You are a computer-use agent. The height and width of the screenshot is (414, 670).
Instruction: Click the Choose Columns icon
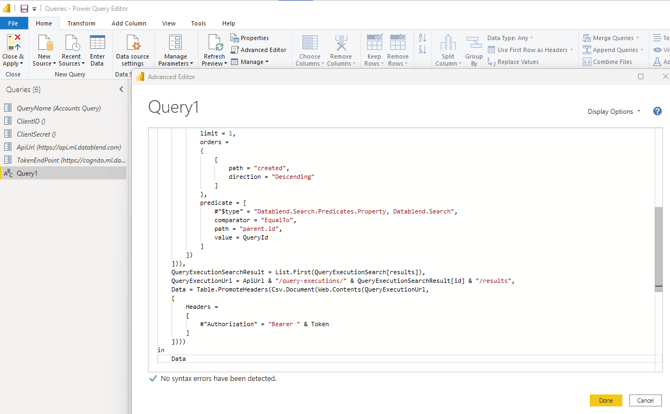pyautogui.click(x=310, y=43)
